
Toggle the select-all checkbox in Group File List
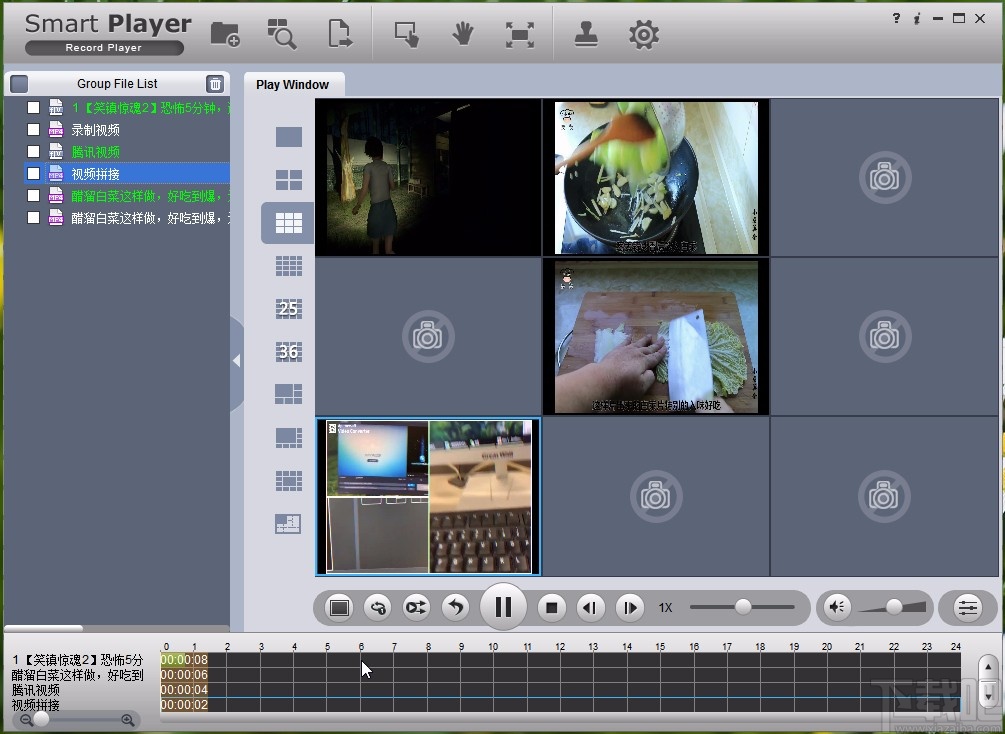[19, 84]
